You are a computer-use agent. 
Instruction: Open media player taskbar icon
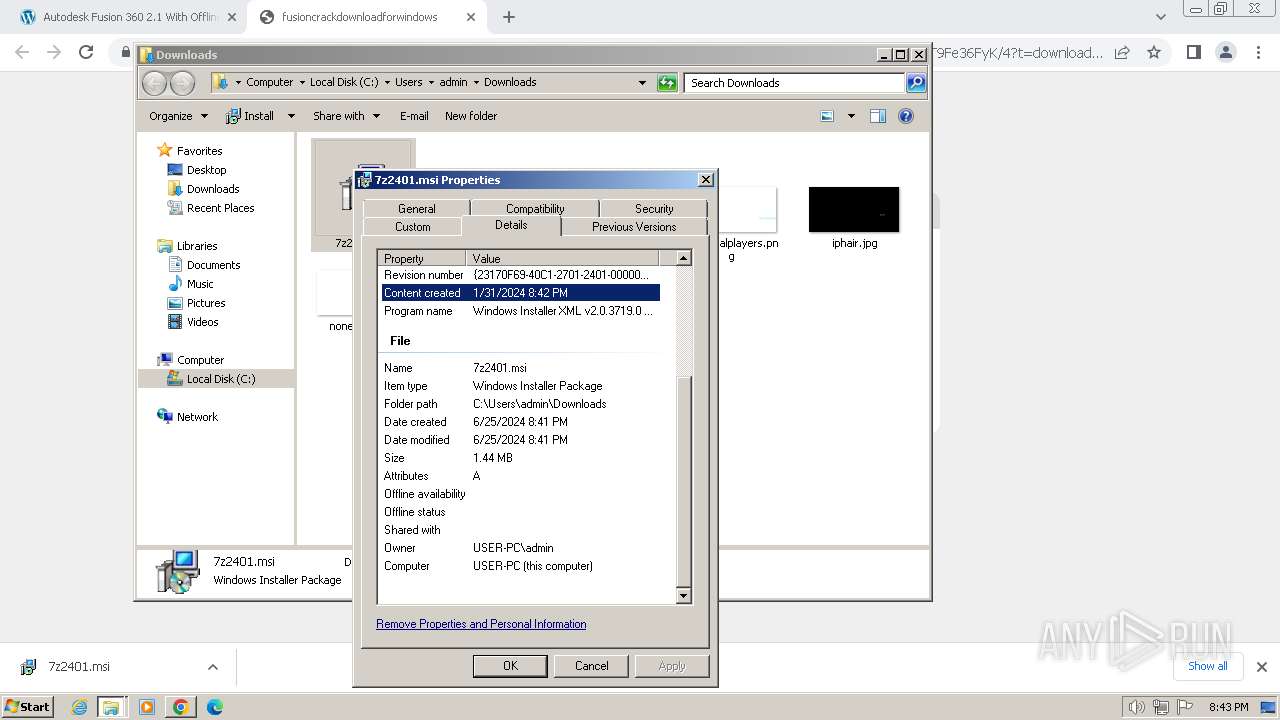coord(147,707)
